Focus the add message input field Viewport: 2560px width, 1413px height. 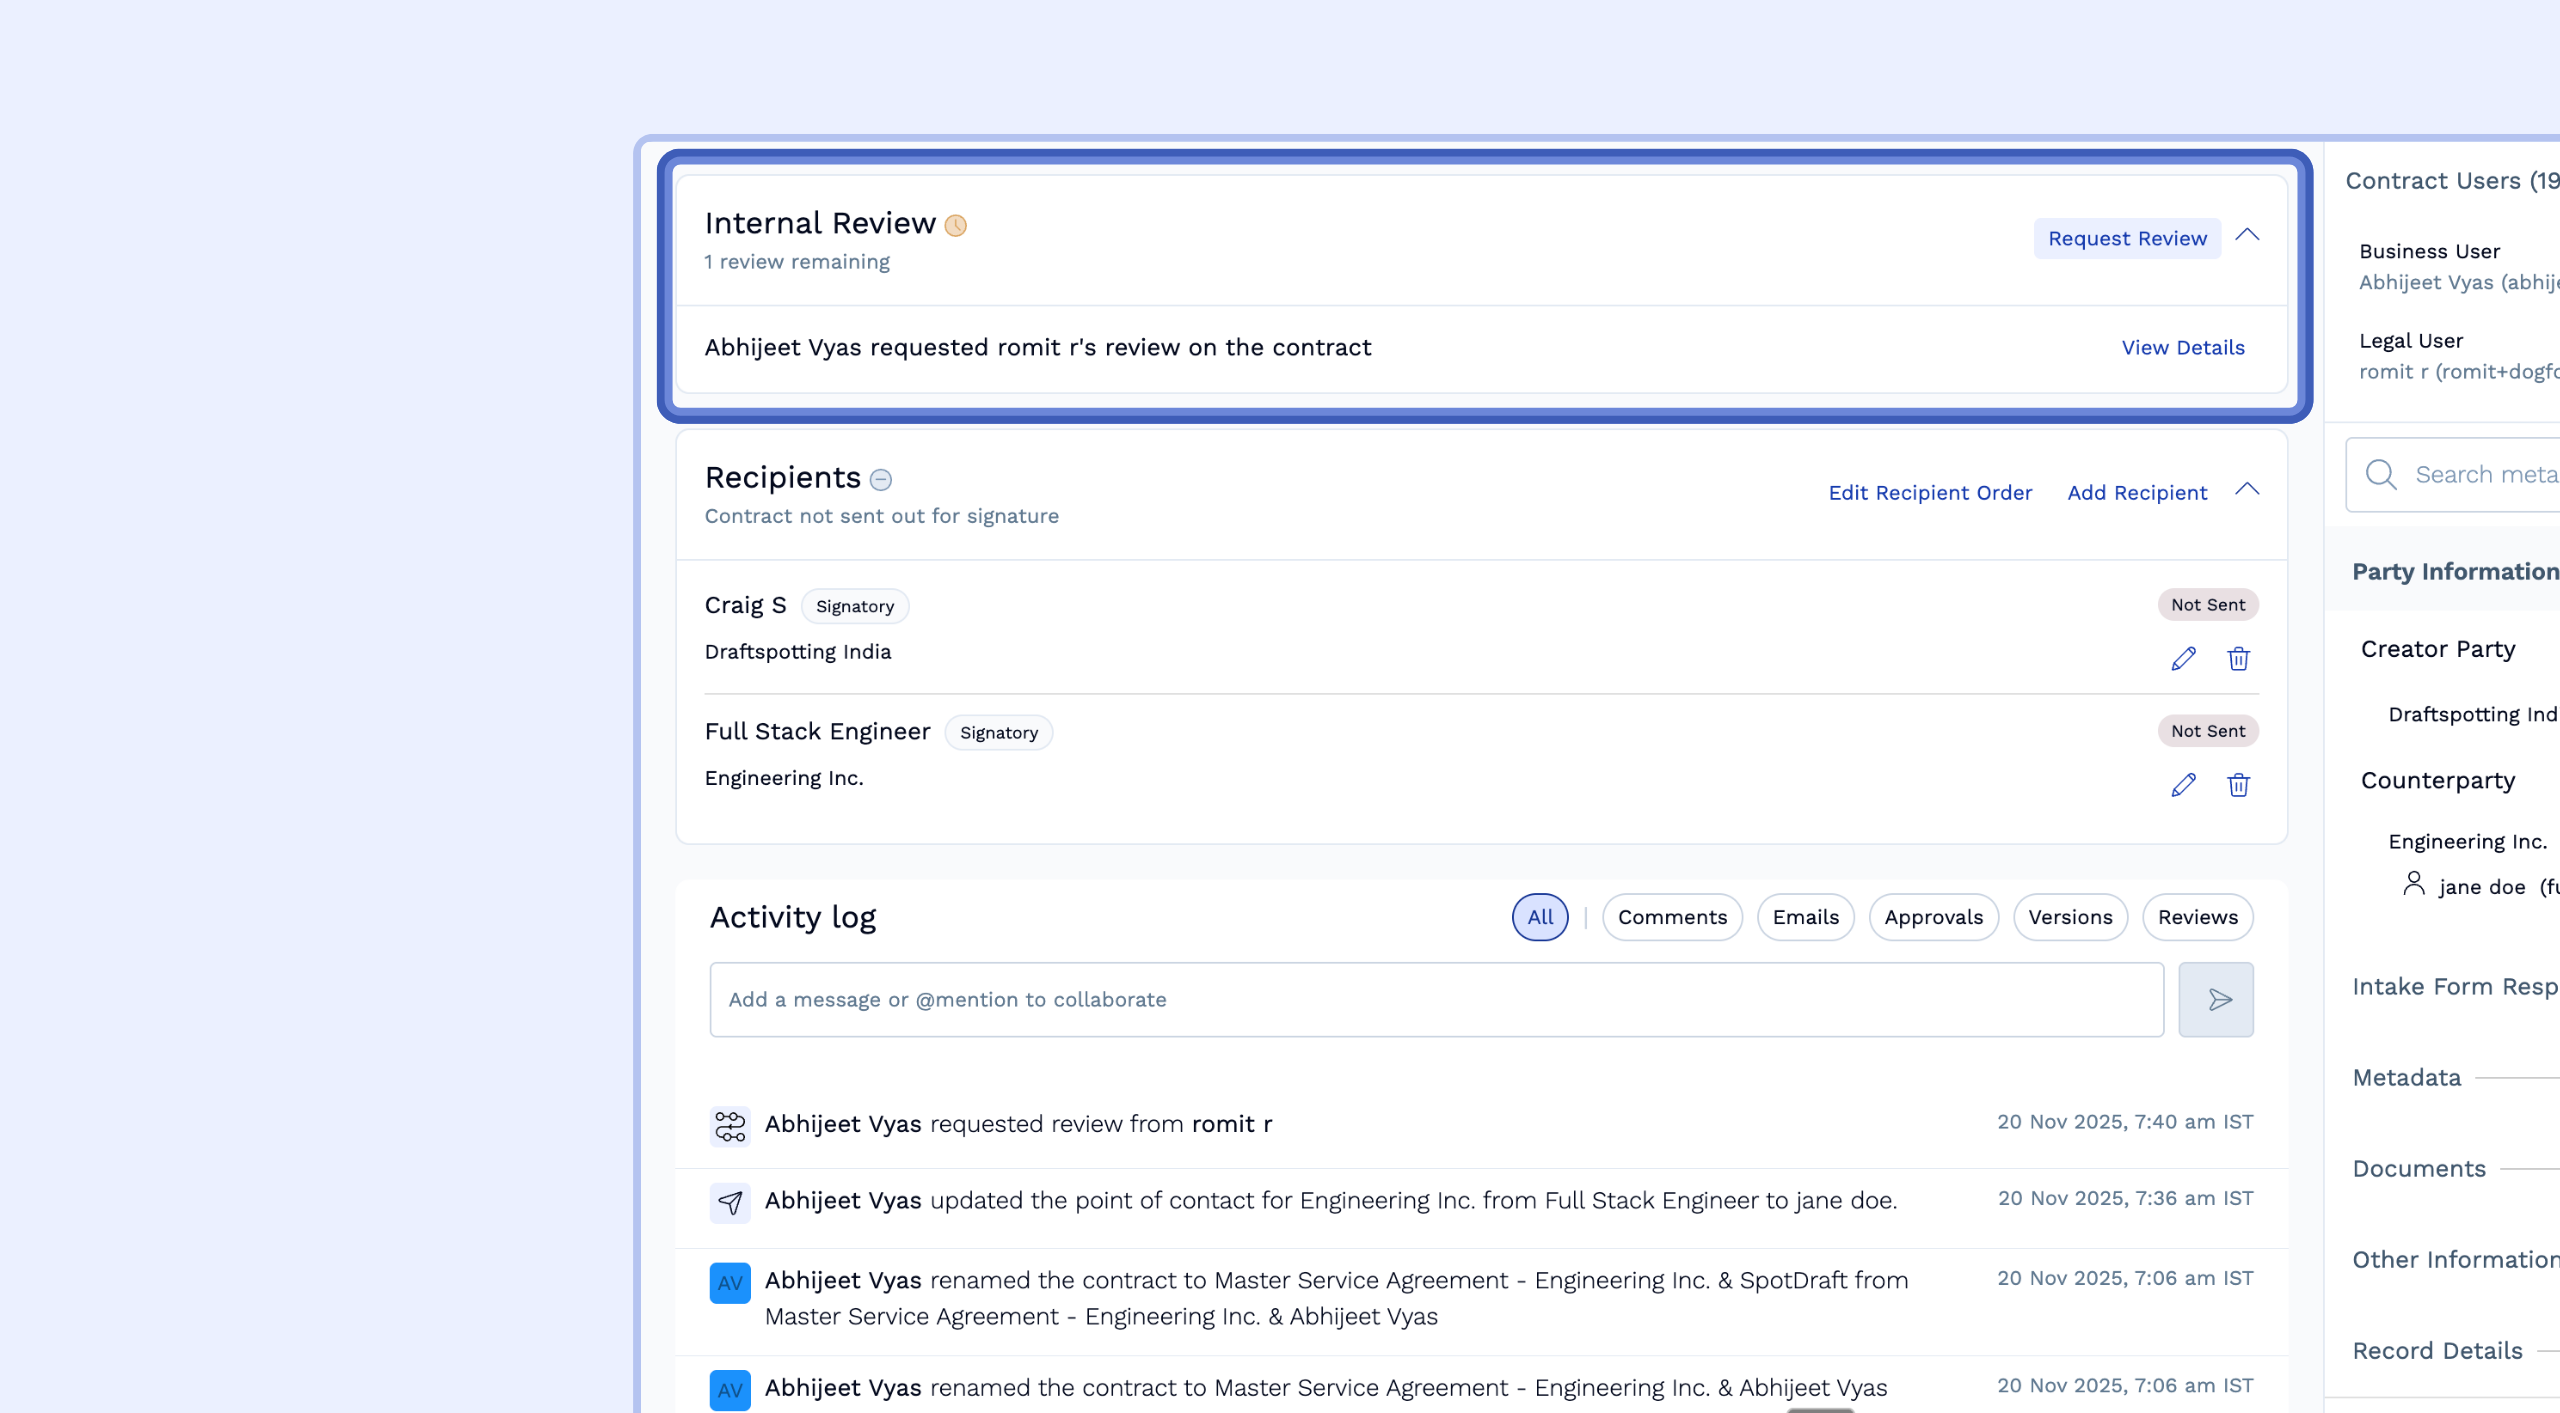[1436, 999]
